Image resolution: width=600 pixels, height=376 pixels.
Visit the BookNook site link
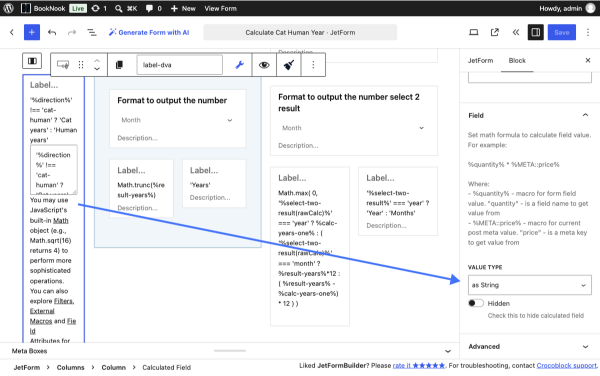43,8
